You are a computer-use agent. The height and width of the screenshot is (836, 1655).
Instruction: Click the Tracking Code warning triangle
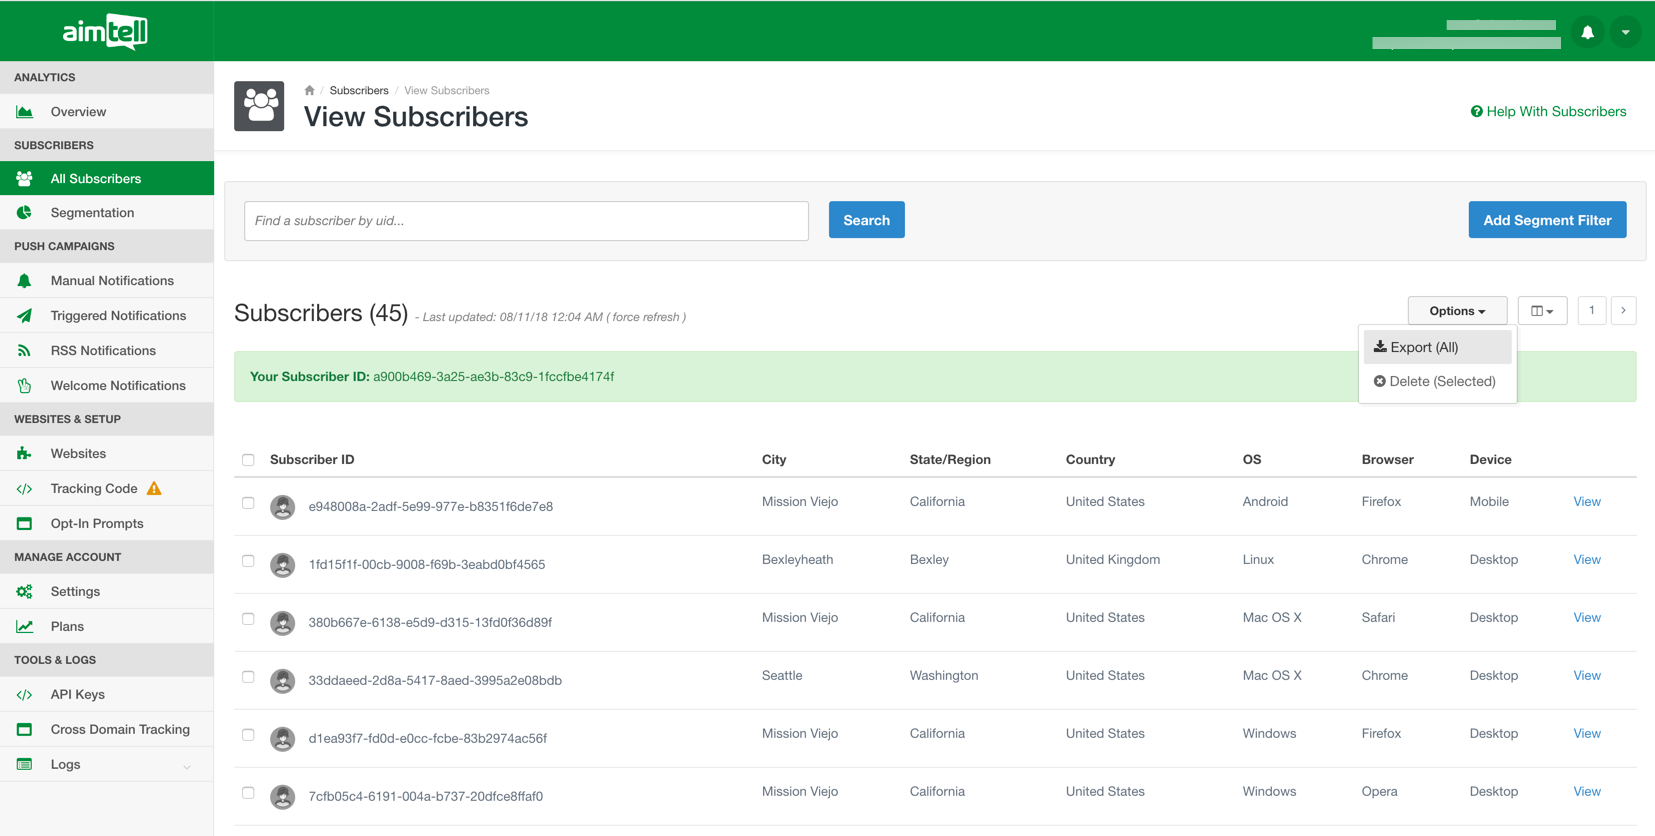(154, 488)
